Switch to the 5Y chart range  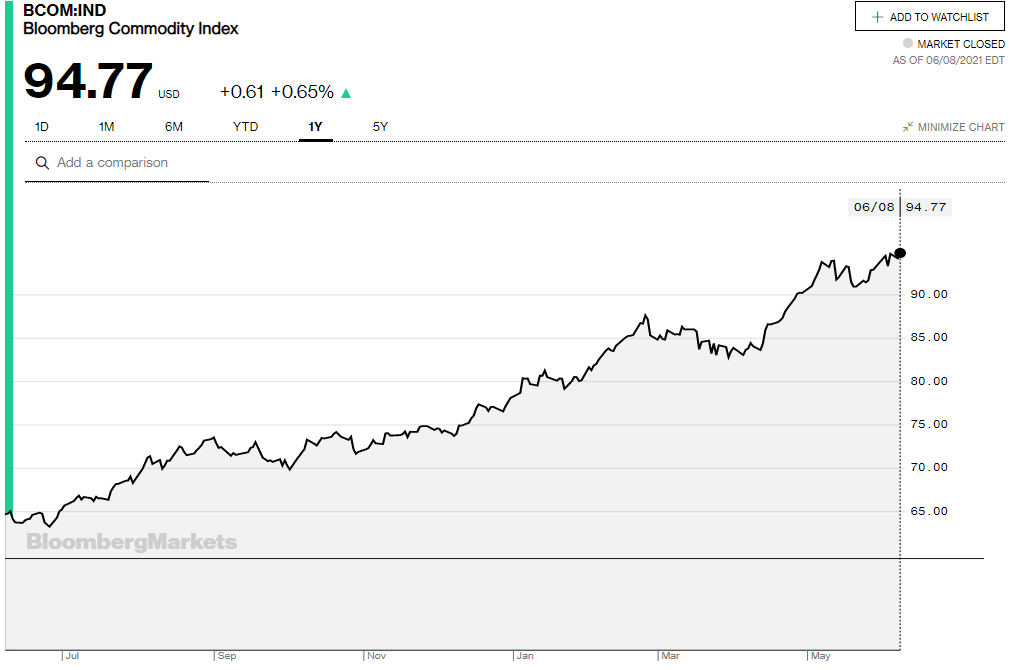380,127
